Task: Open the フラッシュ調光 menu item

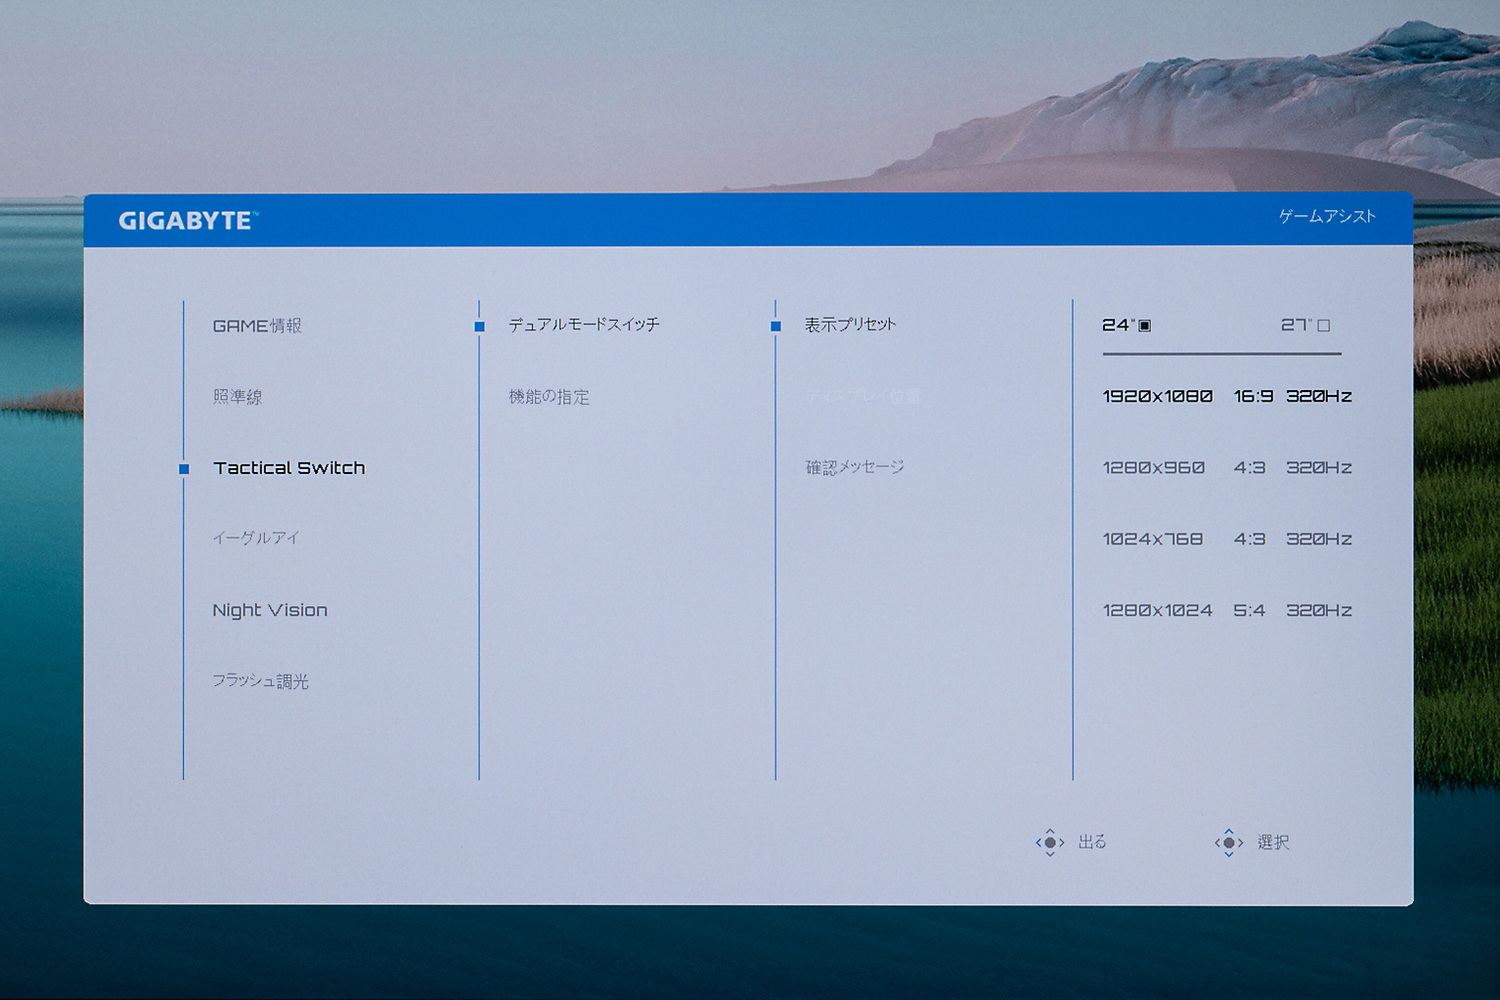Action: tap(261, 681)
